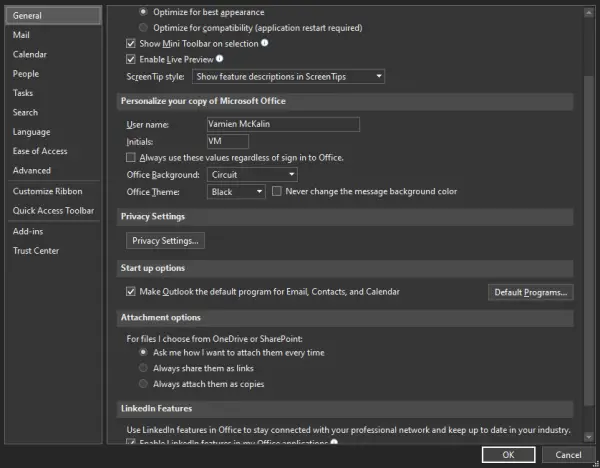Open the Customize Ribbon category
Viewport: 600px width, 468px height.
(x=53, y=191)
